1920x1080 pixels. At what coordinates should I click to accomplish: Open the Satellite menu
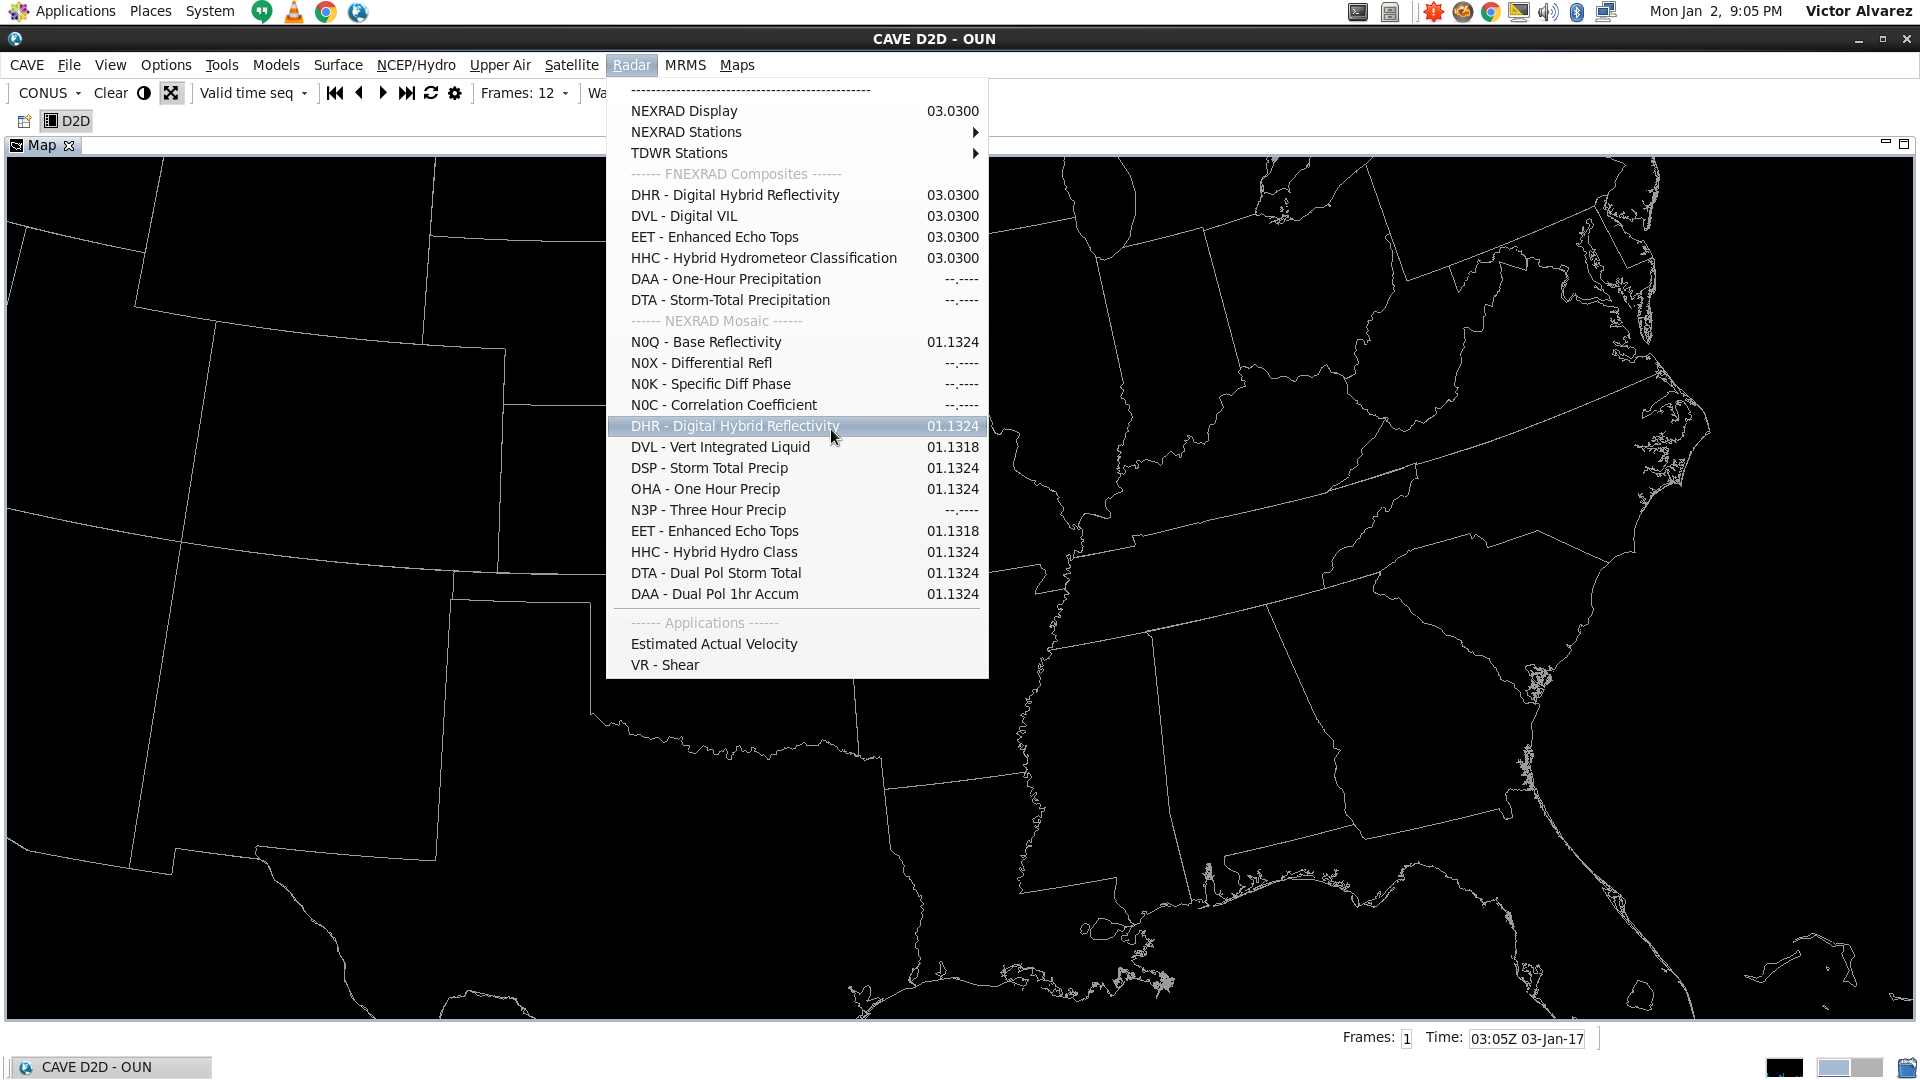pos(571,65)
